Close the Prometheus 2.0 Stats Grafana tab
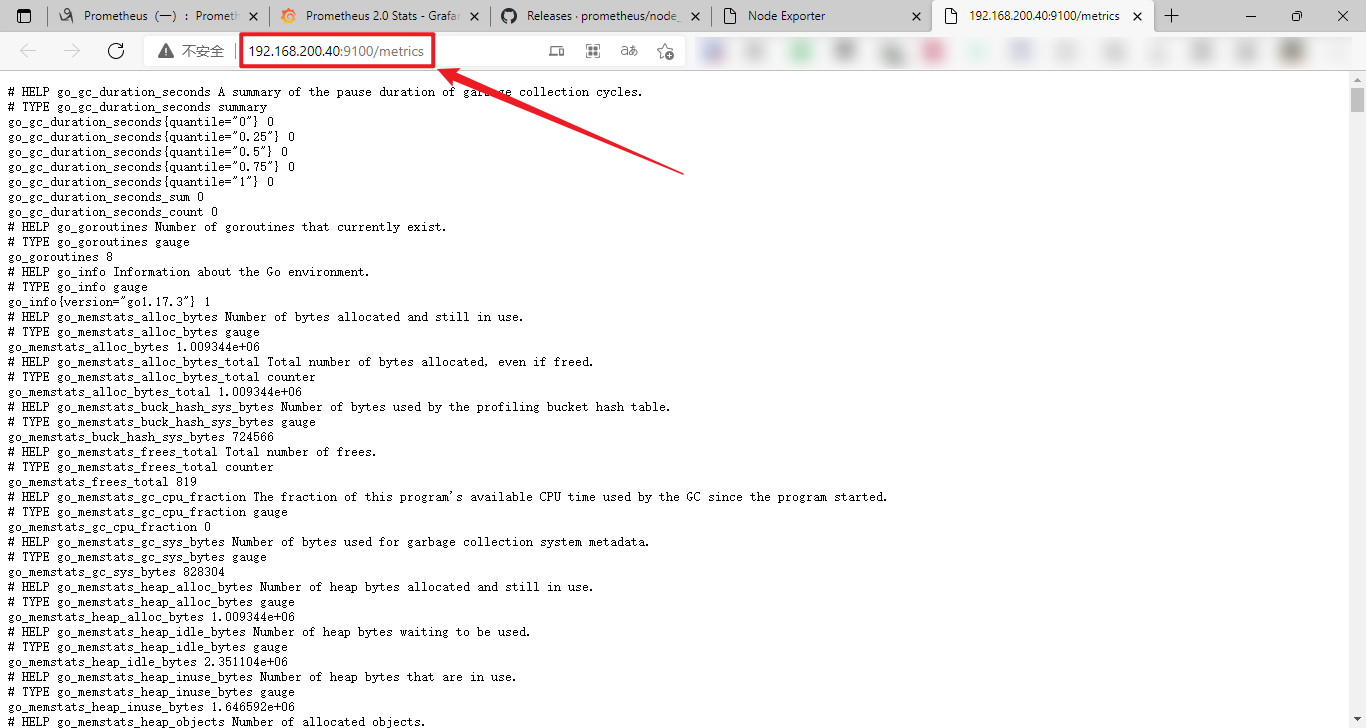This screenshot has height=728, width=1366. [x=474, y=16]
